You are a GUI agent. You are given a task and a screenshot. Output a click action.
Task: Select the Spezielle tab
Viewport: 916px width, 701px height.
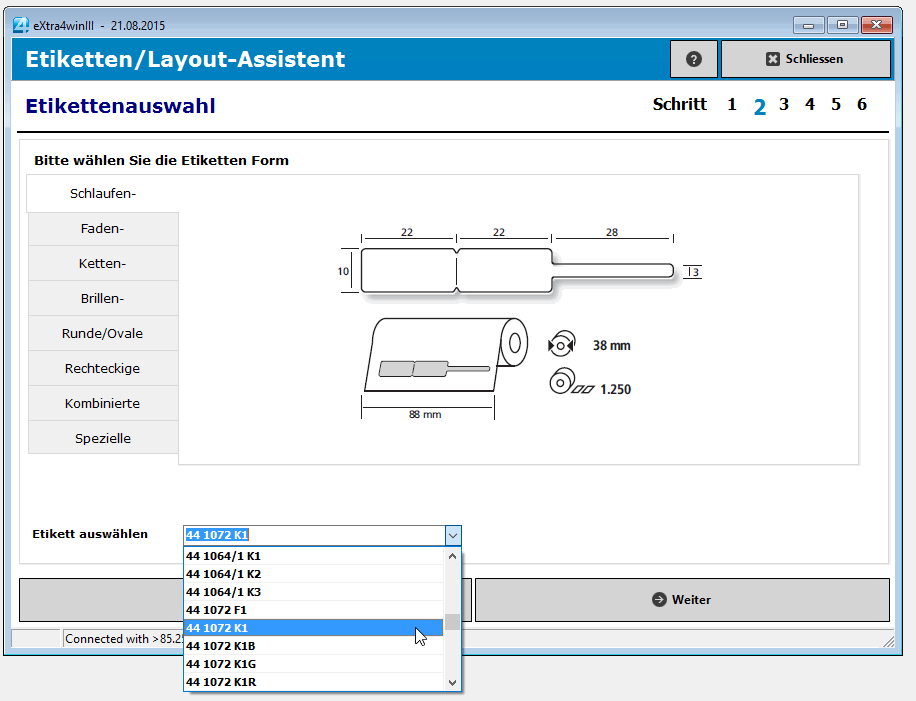click(103, 439)
